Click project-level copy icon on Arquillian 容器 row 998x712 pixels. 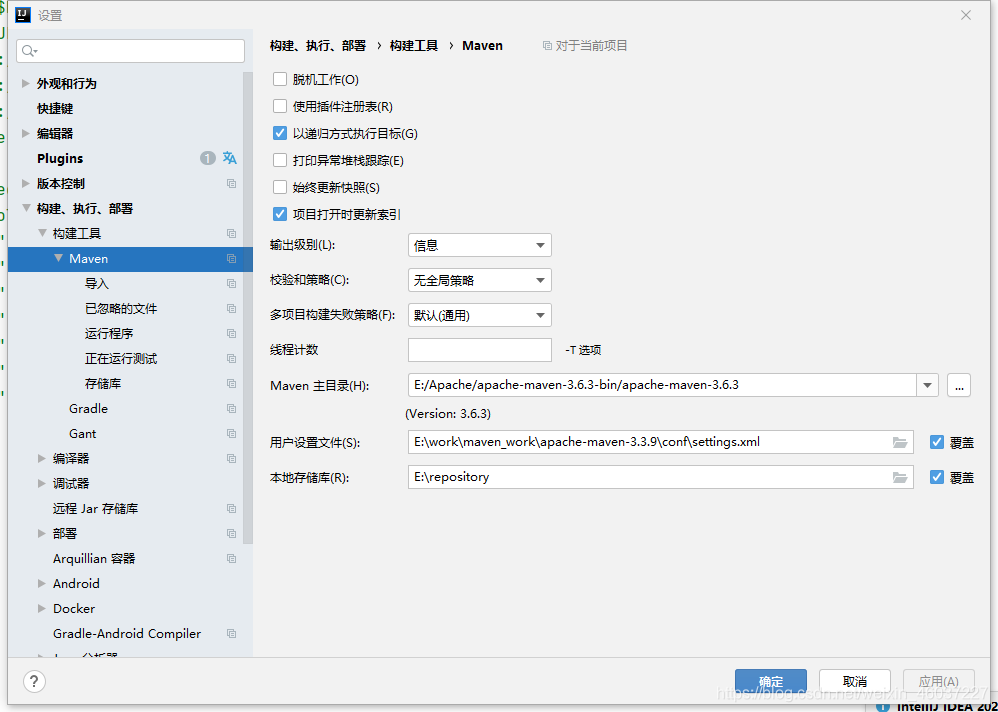pyautogui.click(x=231, y=559)
